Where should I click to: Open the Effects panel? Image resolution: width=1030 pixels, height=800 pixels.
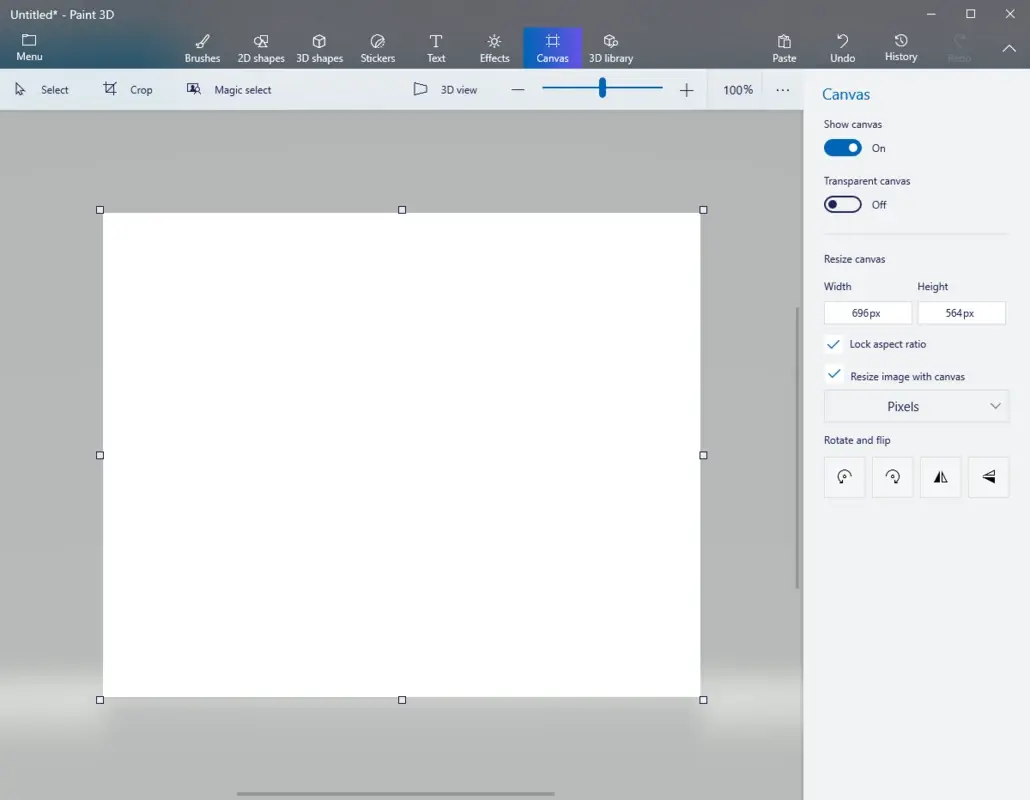click(493, 46)
